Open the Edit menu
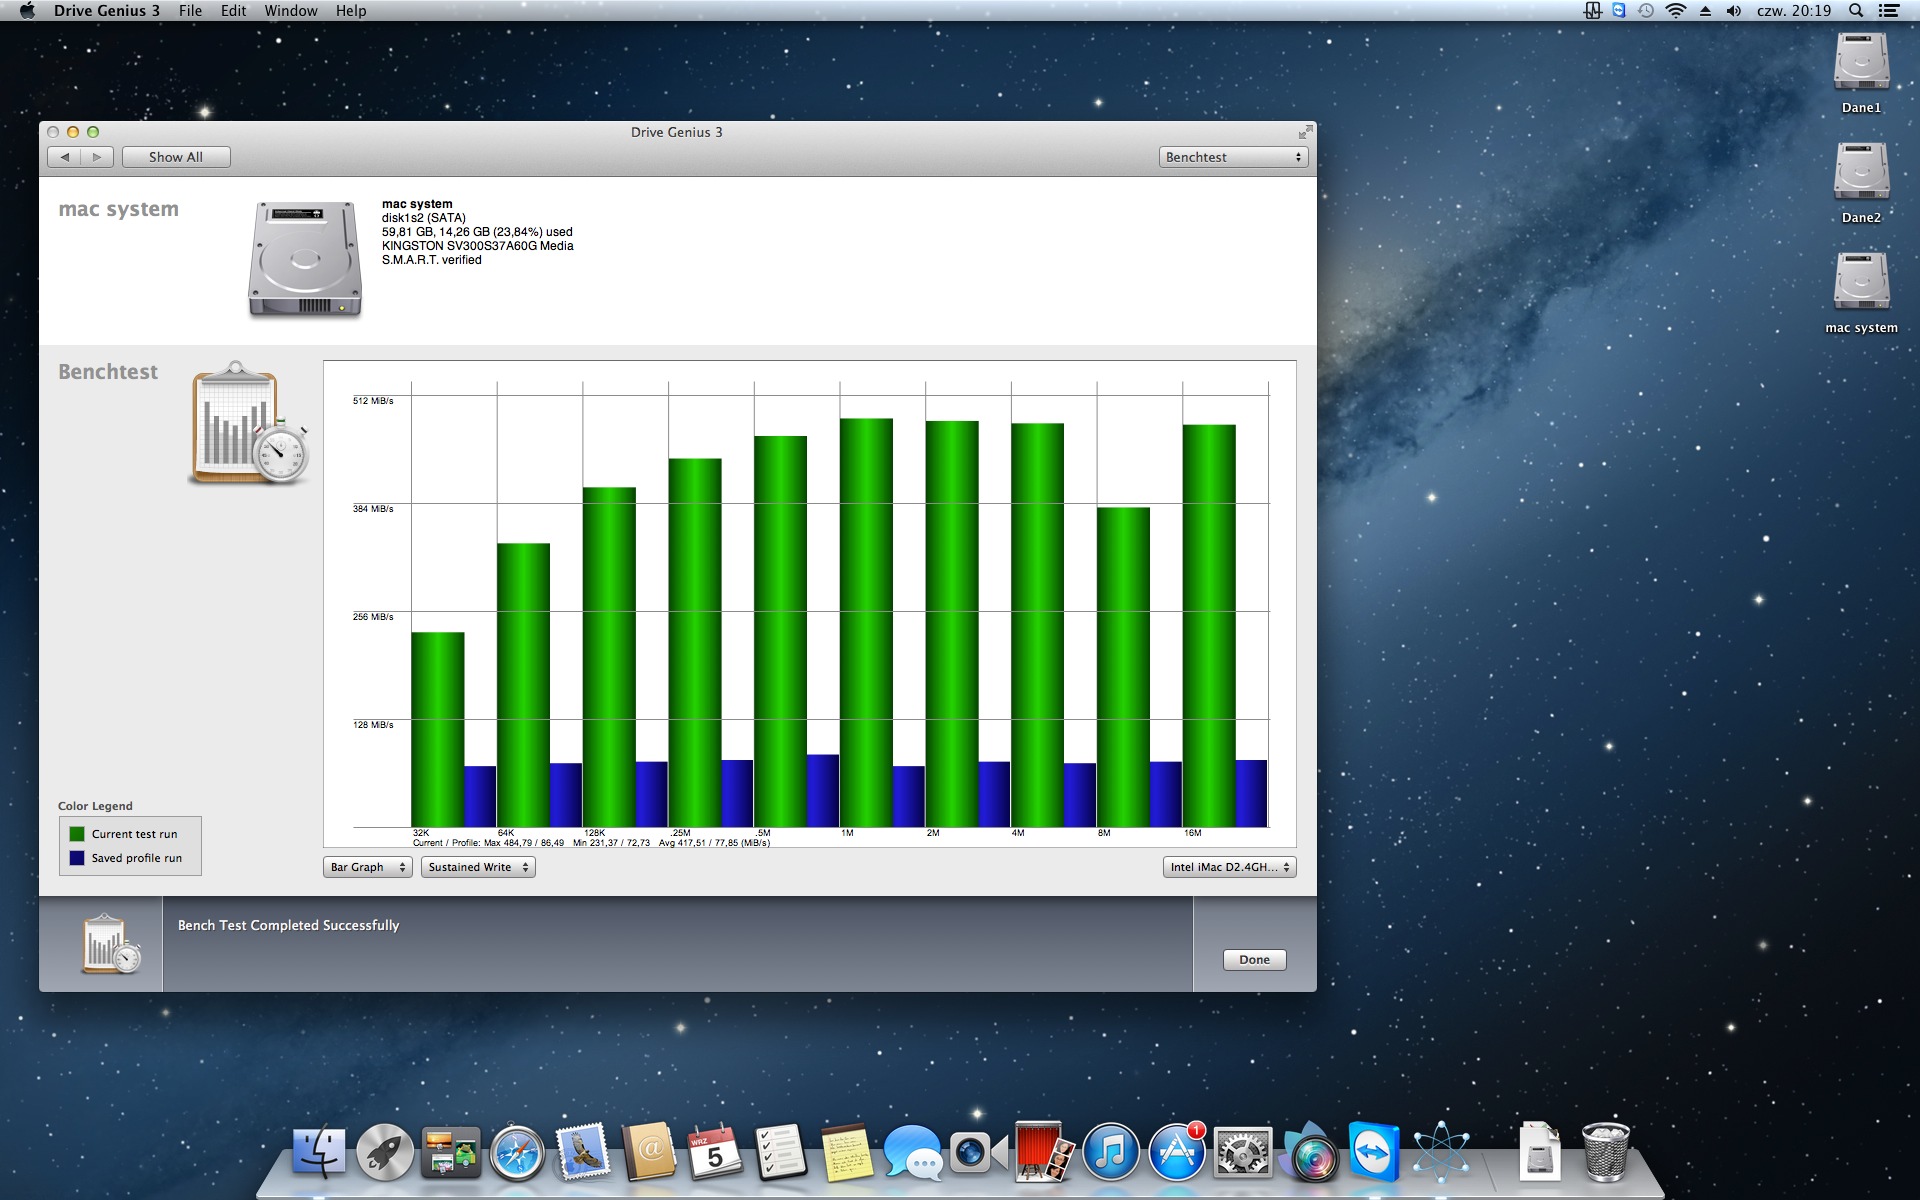Viewport: 1920px width, 1200px height. (x=233, y=11)
